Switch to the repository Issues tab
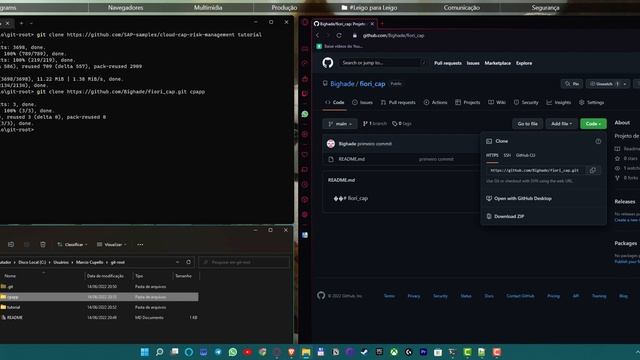Viewport: 640px width, 360px height. tap(362, 102)
